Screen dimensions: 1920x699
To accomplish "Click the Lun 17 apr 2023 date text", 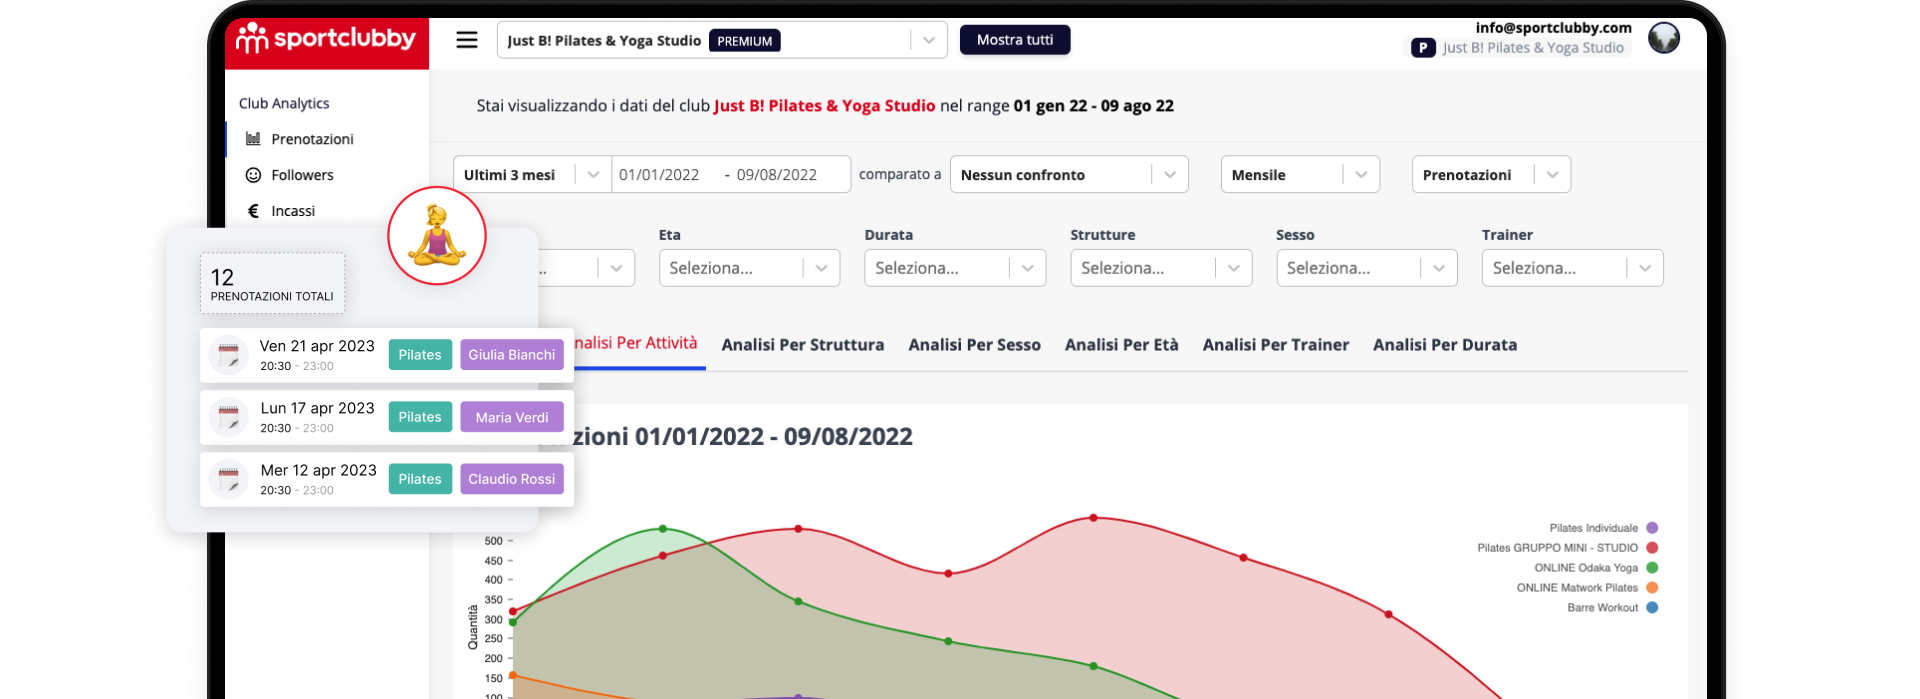I will (317, 408).
